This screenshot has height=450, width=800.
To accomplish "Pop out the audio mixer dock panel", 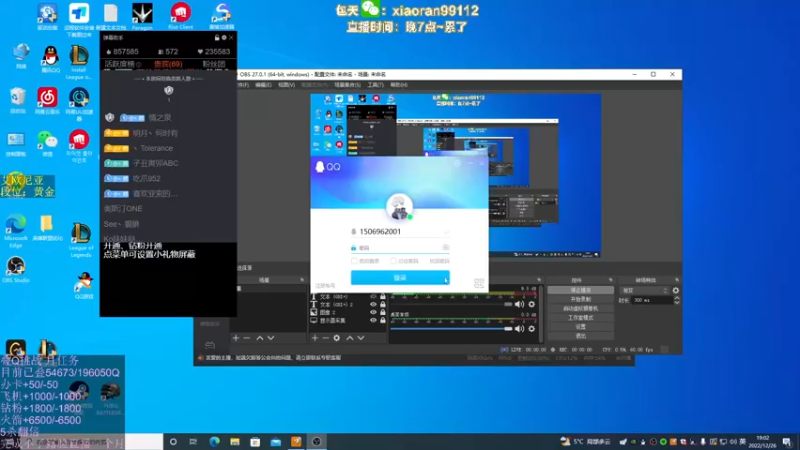I will pyautogui.click(x=539, y=280).
